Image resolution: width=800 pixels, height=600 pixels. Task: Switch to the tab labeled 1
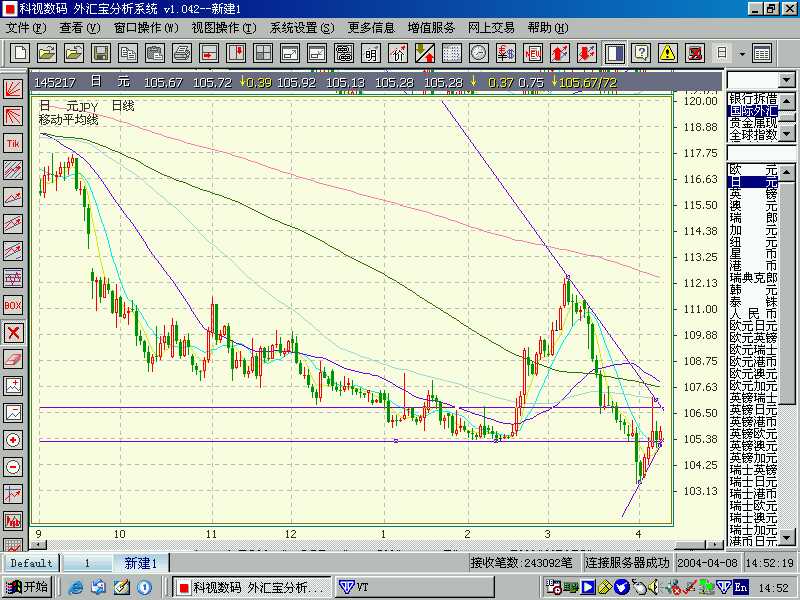(x=87, y=563)
